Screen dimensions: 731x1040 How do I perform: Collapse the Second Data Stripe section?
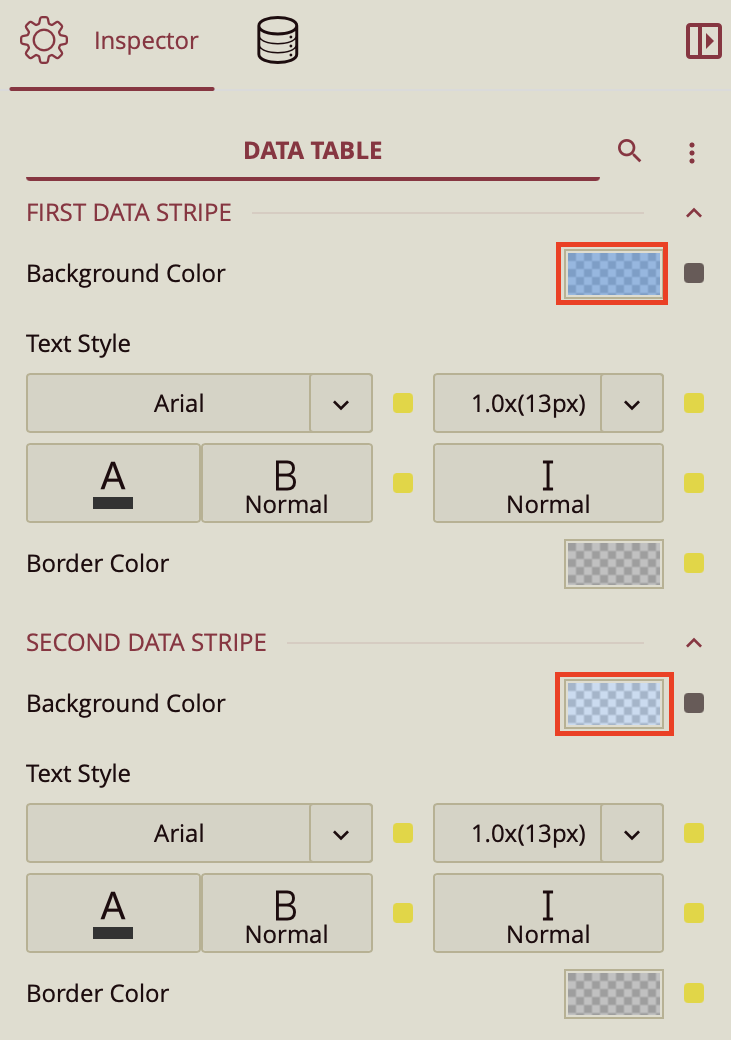click(694, 643)
